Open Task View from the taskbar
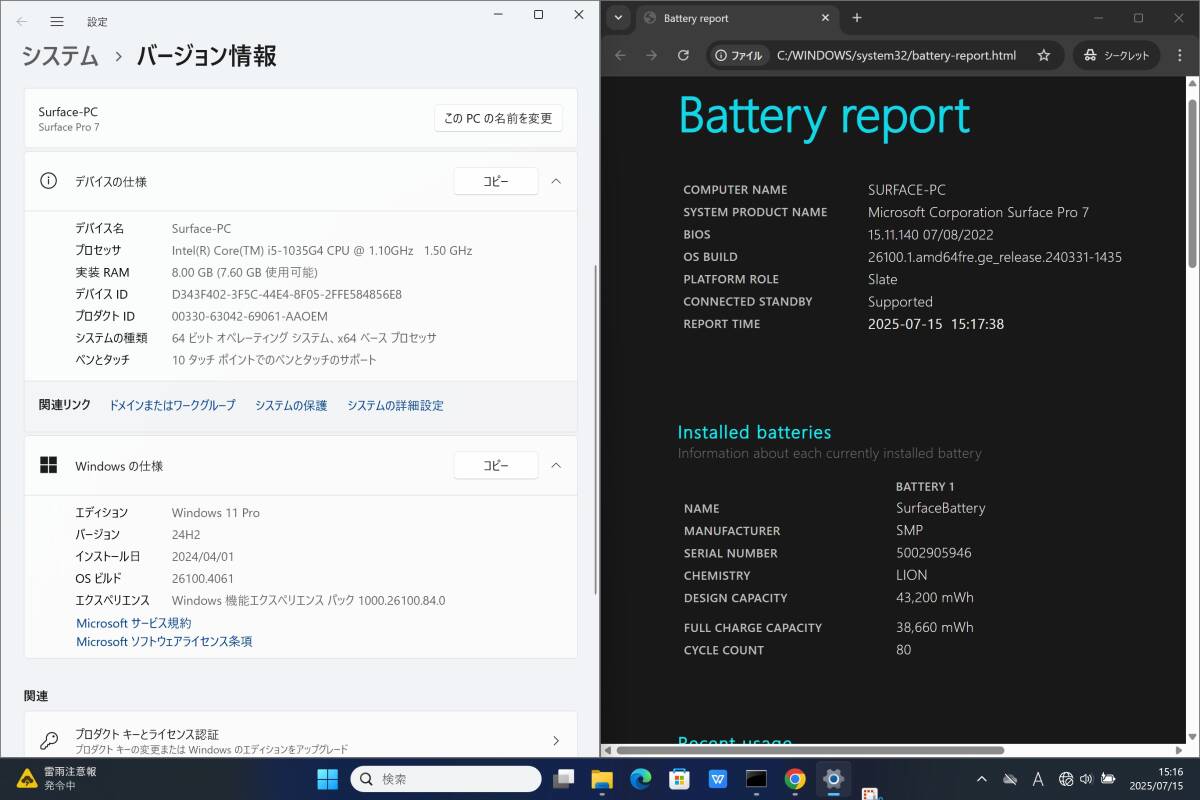The width and height of the screenshot is (1200, 800). [564, 778]
